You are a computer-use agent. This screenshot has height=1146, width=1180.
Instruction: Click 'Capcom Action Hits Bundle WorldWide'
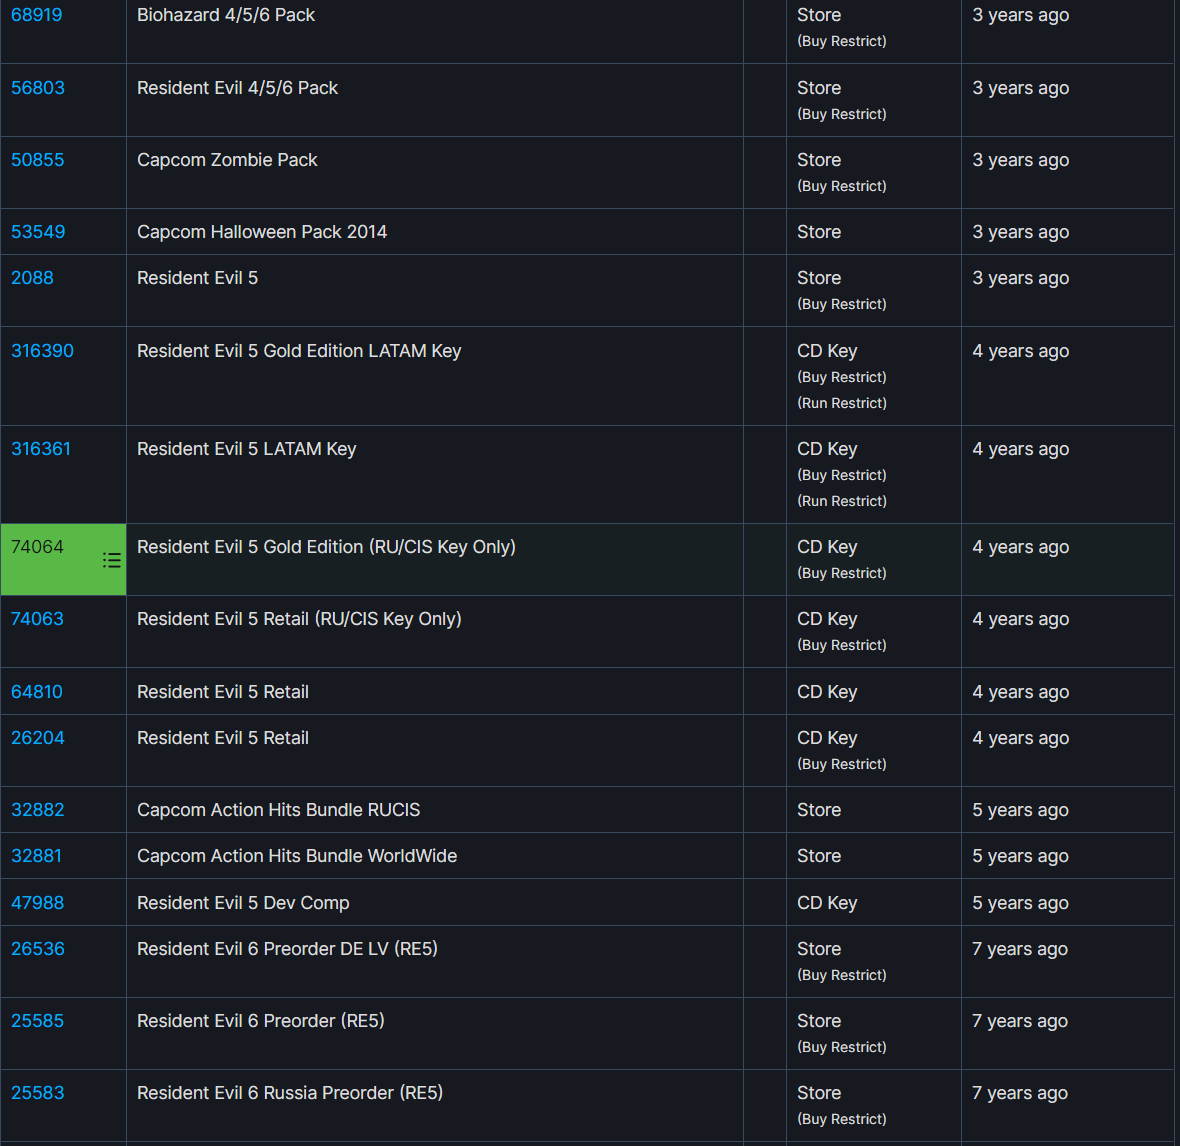pyautogui.click(x=297, y=856)
